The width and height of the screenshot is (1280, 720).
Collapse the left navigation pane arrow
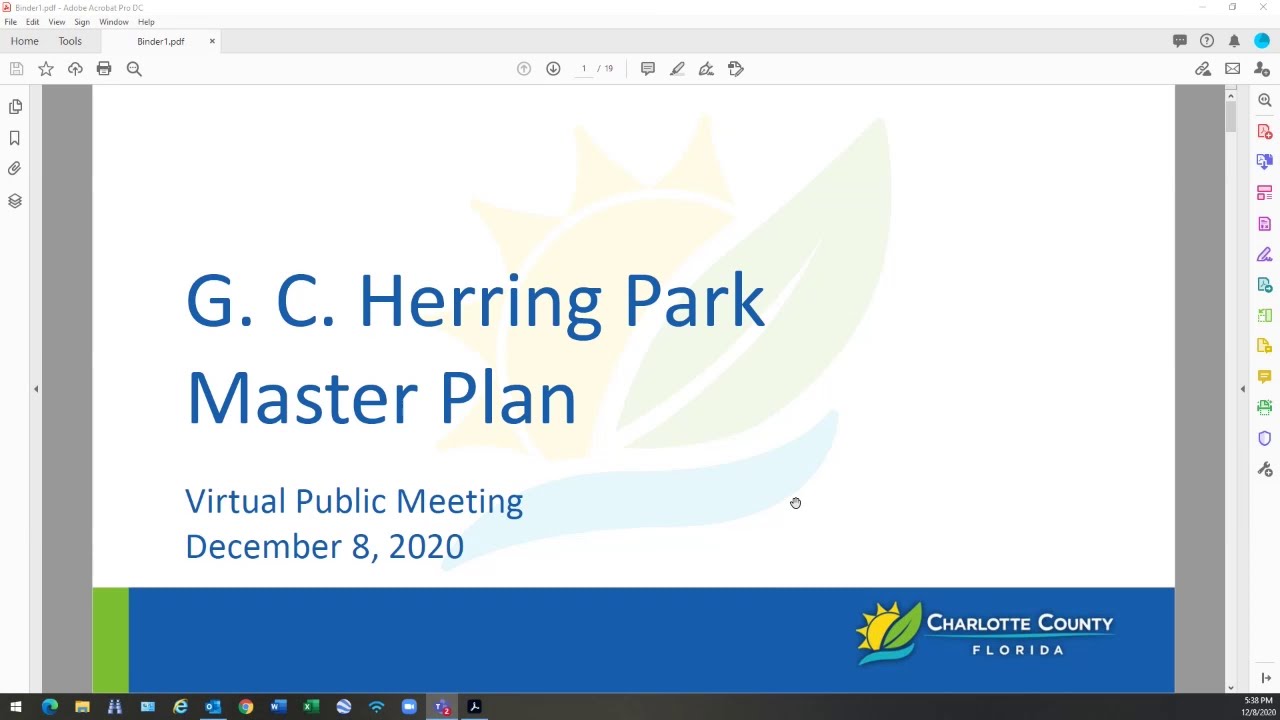point(36,389)
